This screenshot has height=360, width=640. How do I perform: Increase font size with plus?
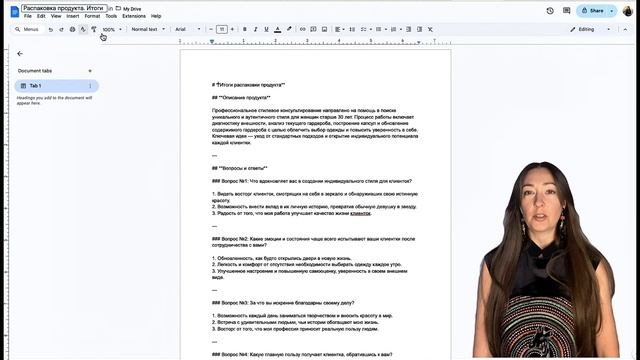pos(232,29)
